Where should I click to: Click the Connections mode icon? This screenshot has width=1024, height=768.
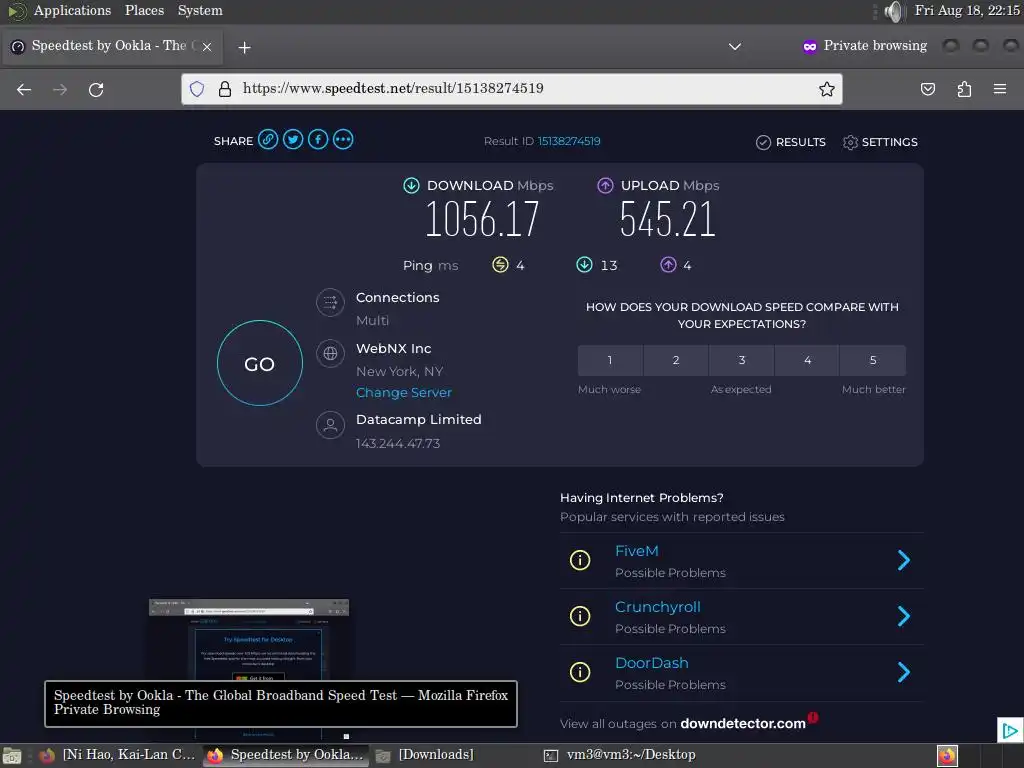[330, 302]
